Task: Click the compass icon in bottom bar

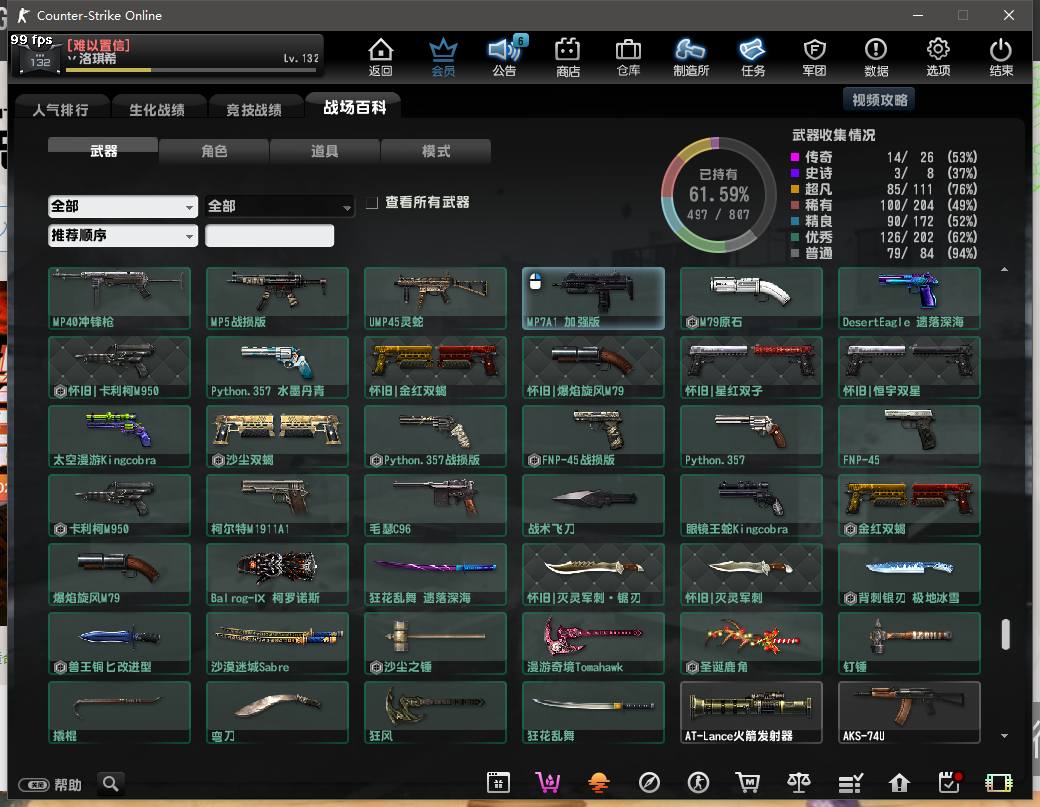Action: click(649, 782)
